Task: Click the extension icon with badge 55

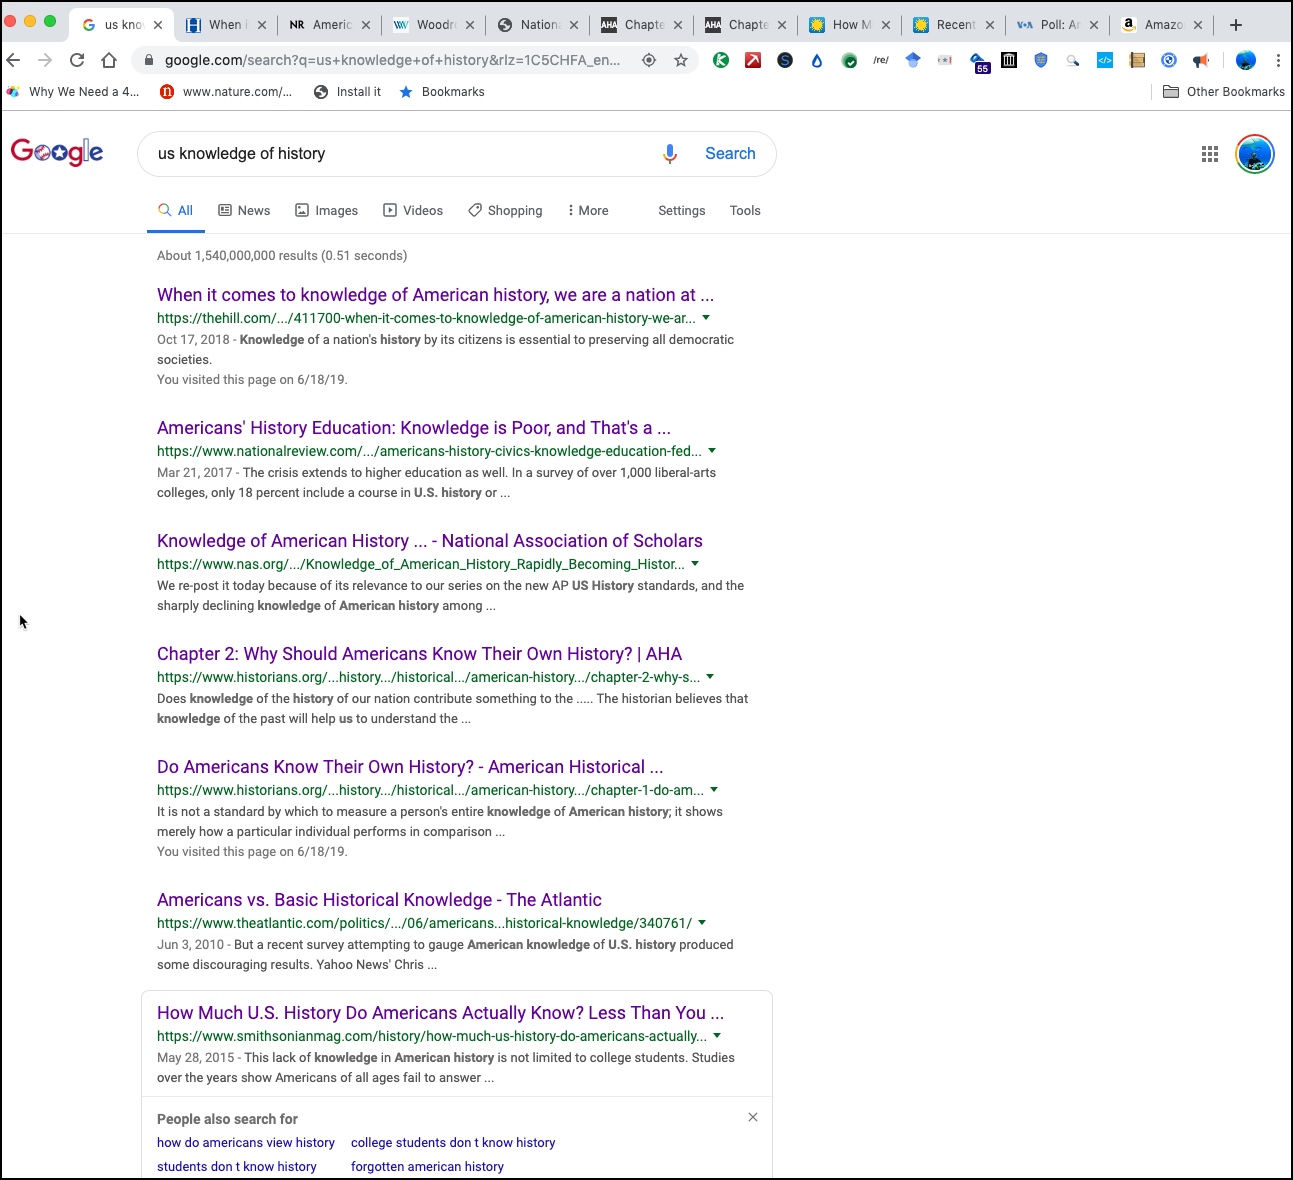Action: coord(979,63)
